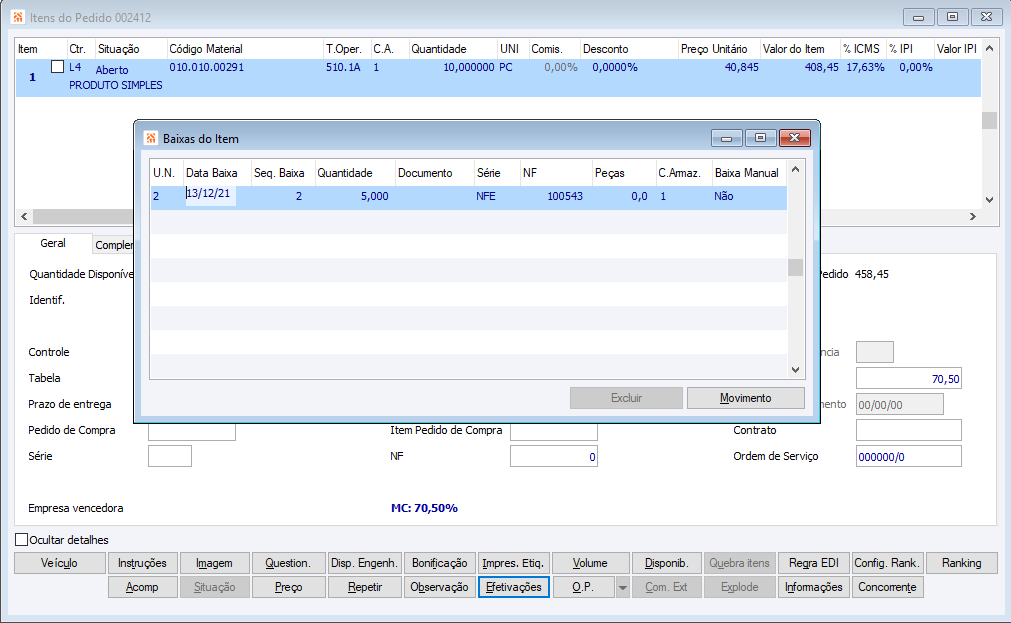Click the Contrato input field
Image resolution: width=1011 pixels, height=623 pixels.
[908, 430]
